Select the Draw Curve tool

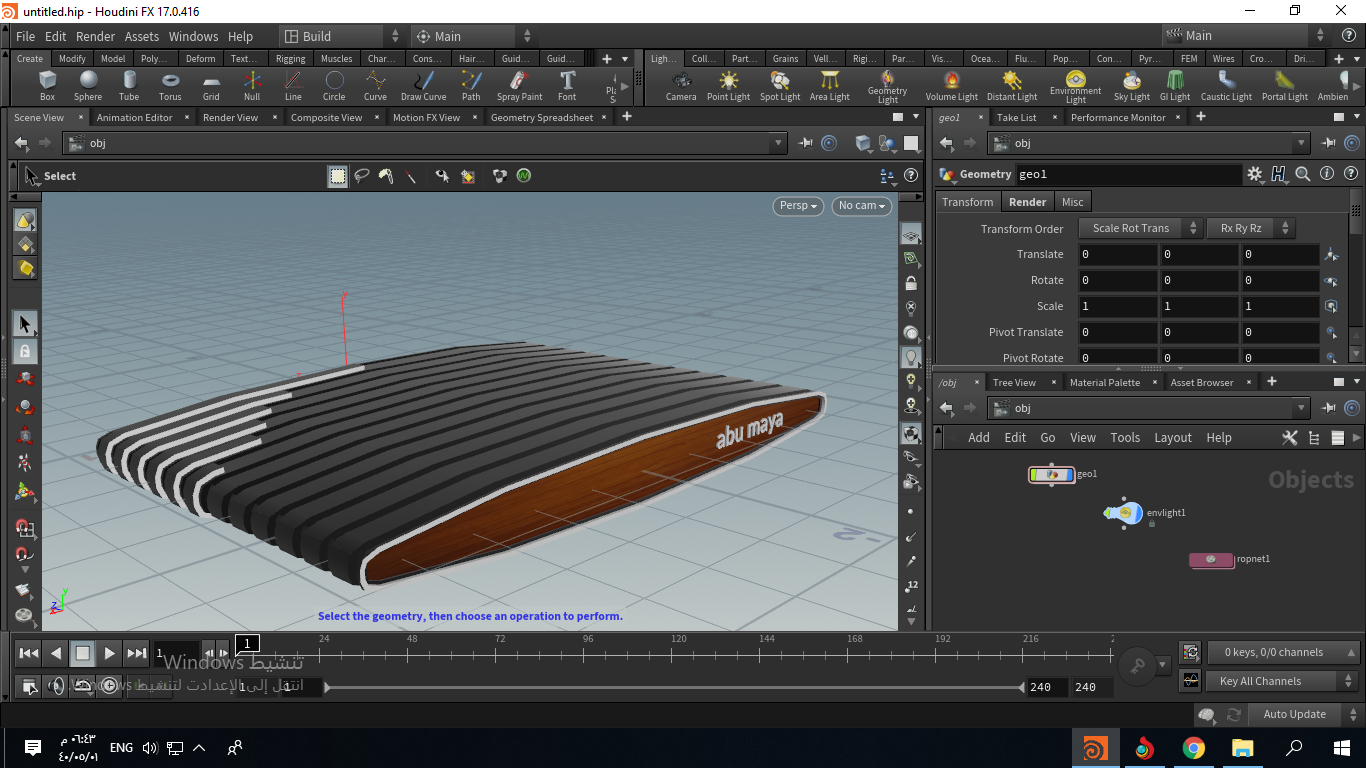coord(424,85)
